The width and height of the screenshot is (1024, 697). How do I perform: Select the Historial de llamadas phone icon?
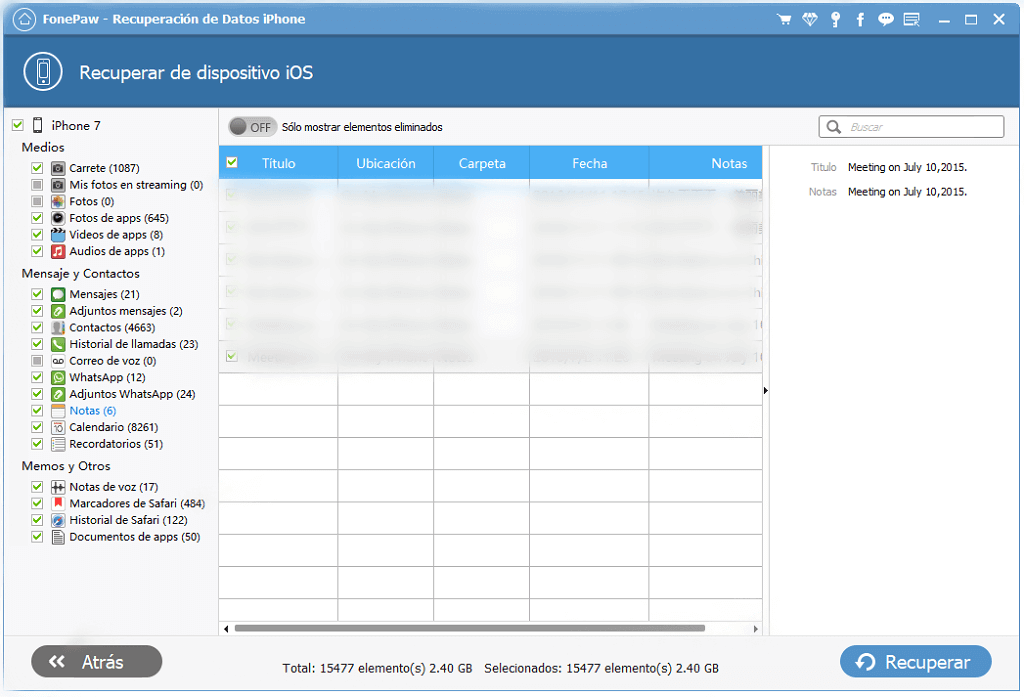[58, 344]
